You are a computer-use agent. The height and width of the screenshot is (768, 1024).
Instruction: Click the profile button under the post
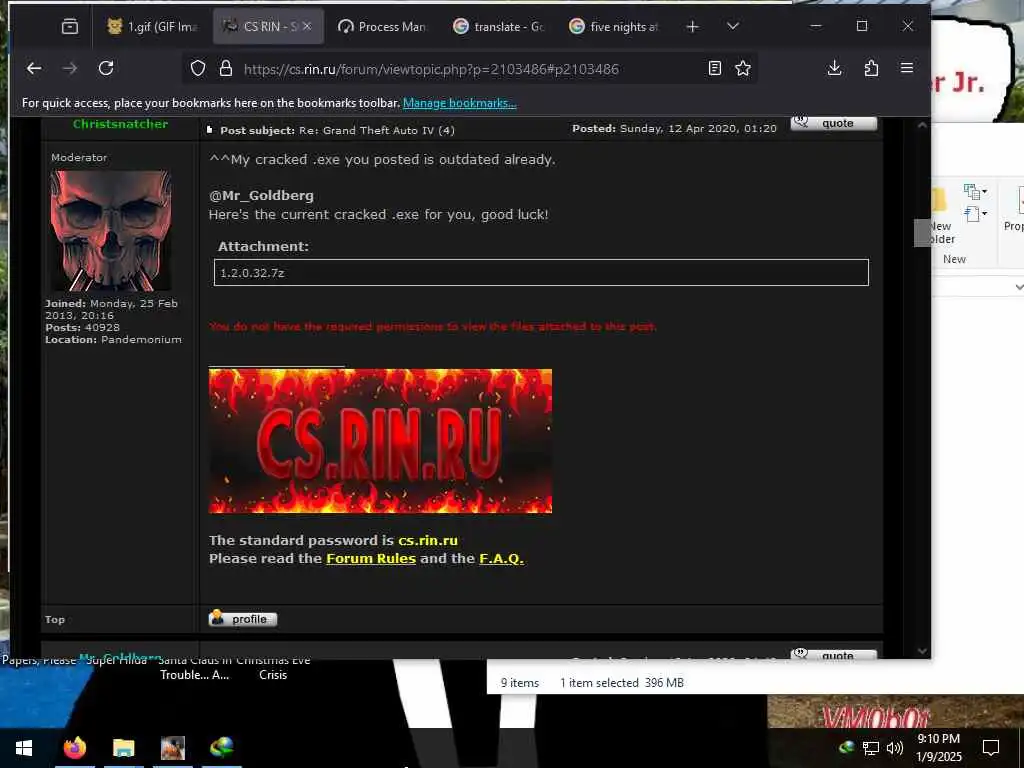pyautogui.click(x=243, y=618)
